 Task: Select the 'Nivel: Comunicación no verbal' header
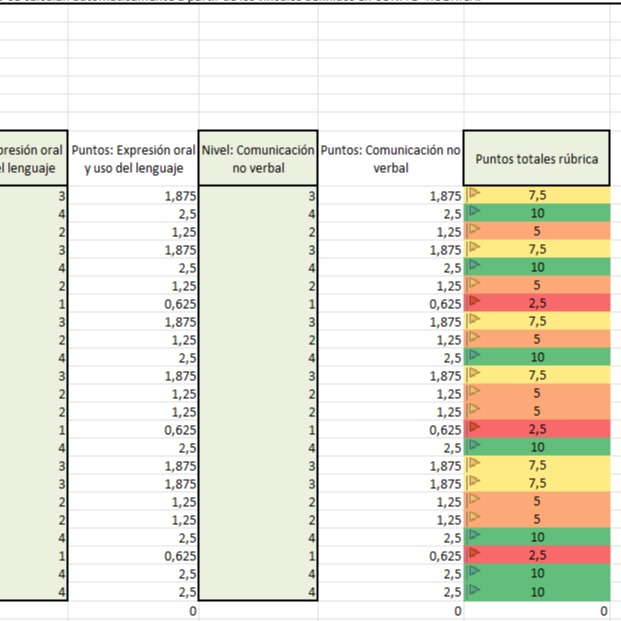[259, 159]
